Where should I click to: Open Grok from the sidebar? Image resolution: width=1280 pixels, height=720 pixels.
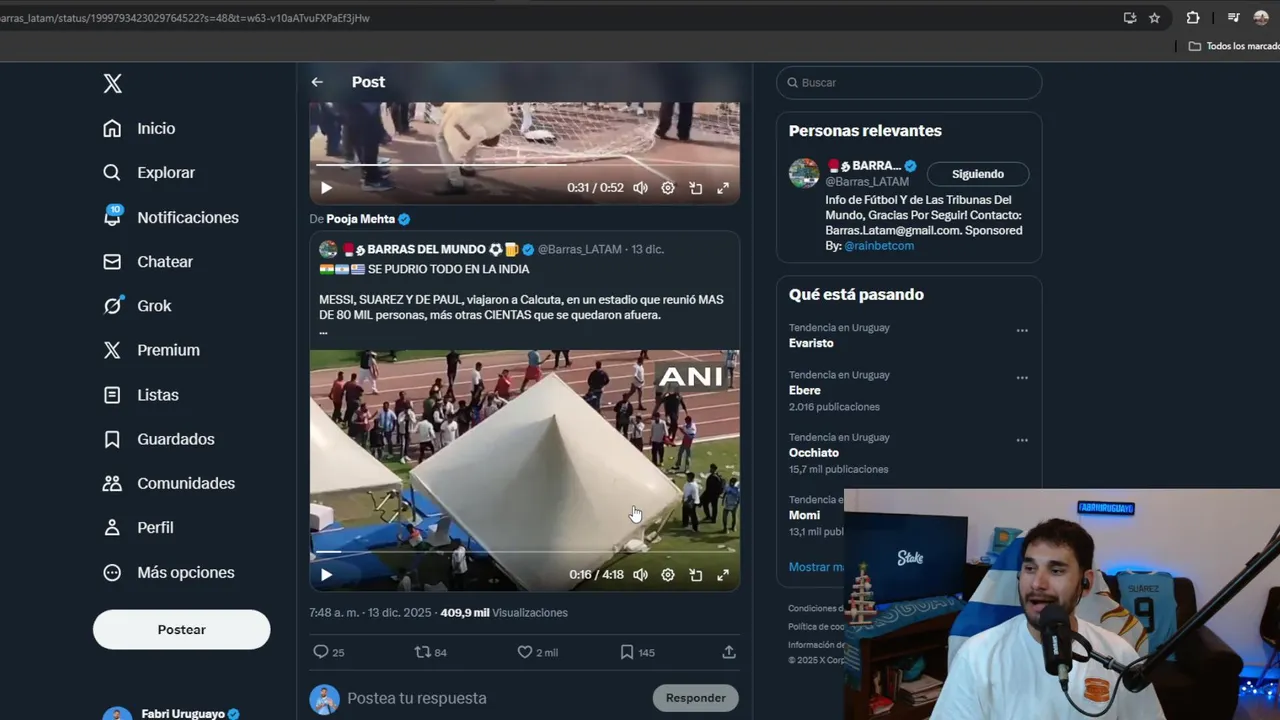pyautogui.click(x=138, y=306)
